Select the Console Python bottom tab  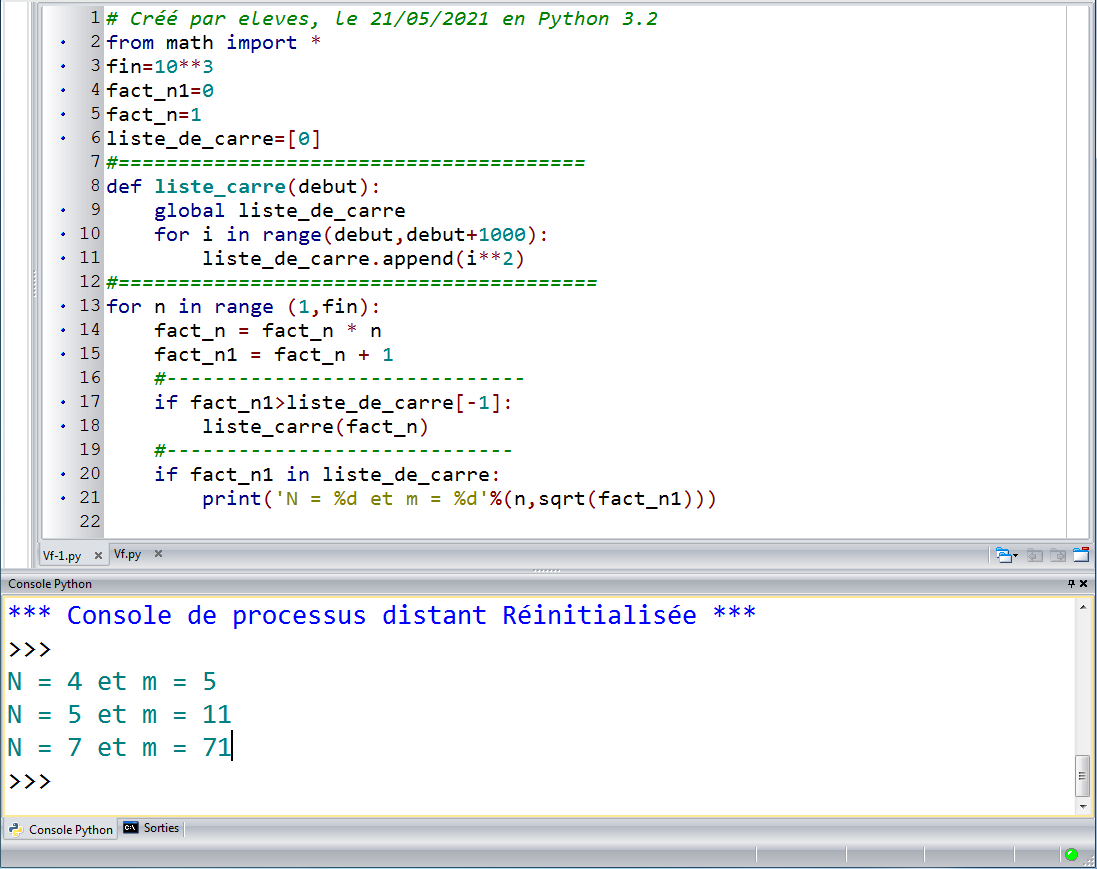point(62,829)
